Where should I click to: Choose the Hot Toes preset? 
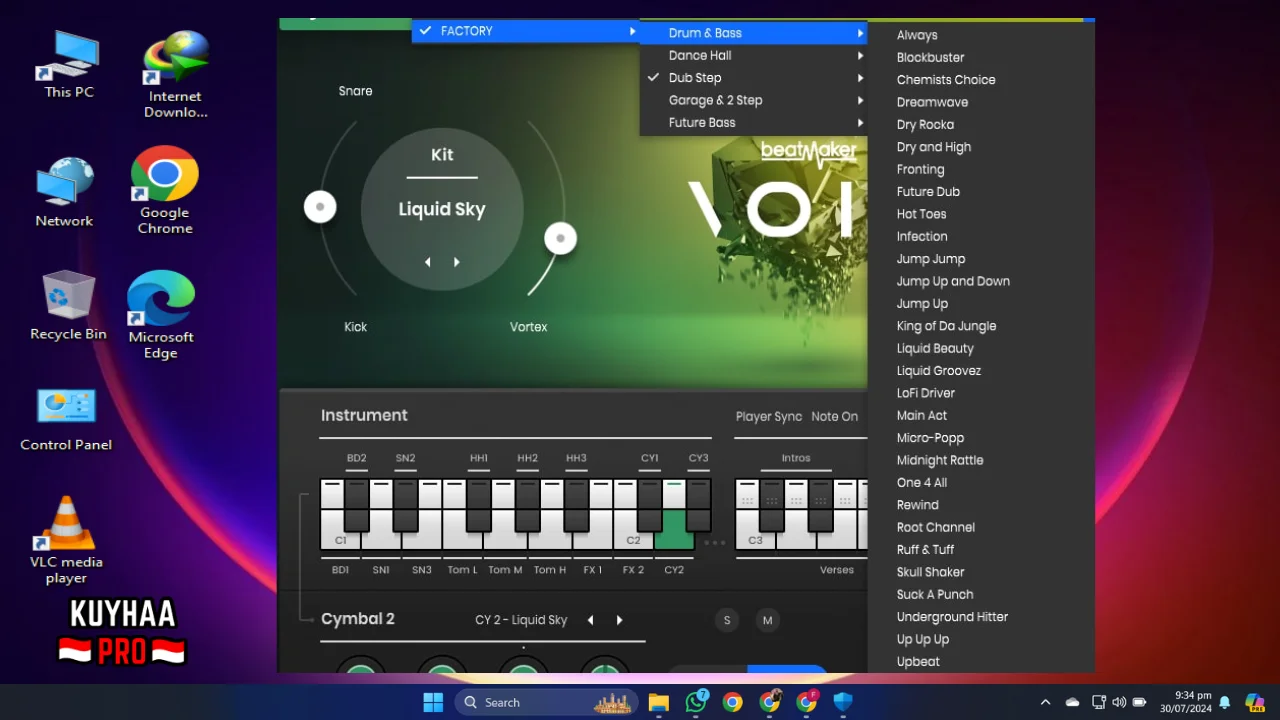point(921,214)
